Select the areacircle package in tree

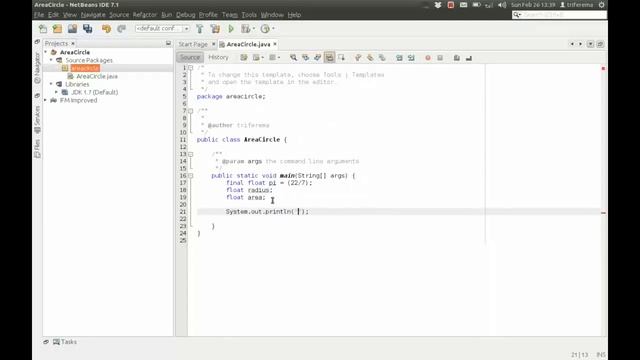[x=85, y=68]
